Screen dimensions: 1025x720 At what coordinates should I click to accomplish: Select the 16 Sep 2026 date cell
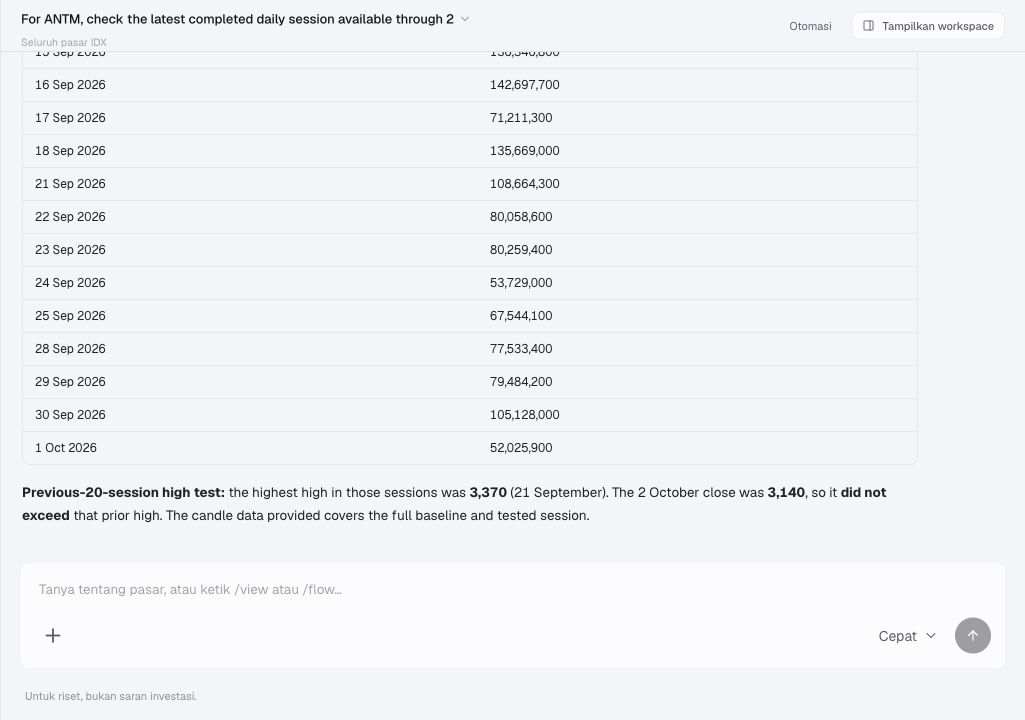click(70, 85)
